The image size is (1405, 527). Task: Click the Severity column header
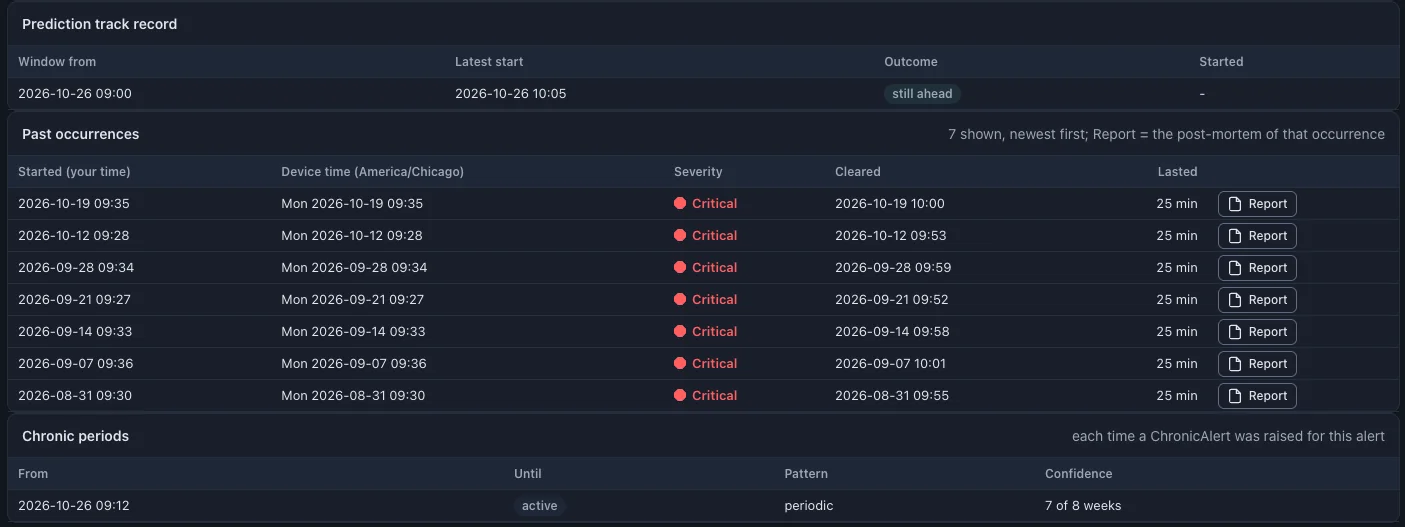(698, 172)
